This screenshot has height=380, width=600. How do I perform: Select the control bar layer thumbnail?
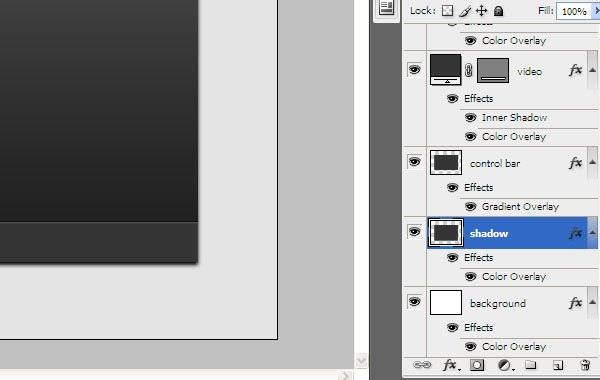point(446,162)
